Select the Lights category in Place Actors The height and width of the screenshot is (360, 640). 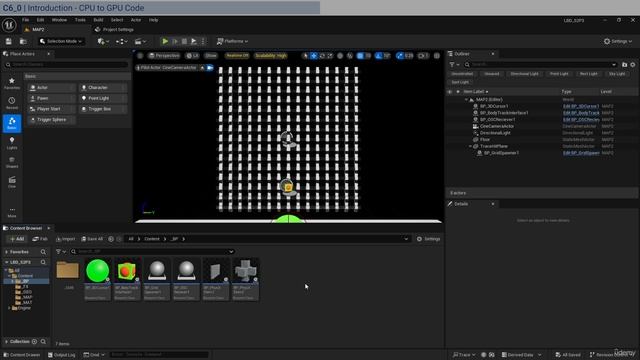click(x=12, y=143)
